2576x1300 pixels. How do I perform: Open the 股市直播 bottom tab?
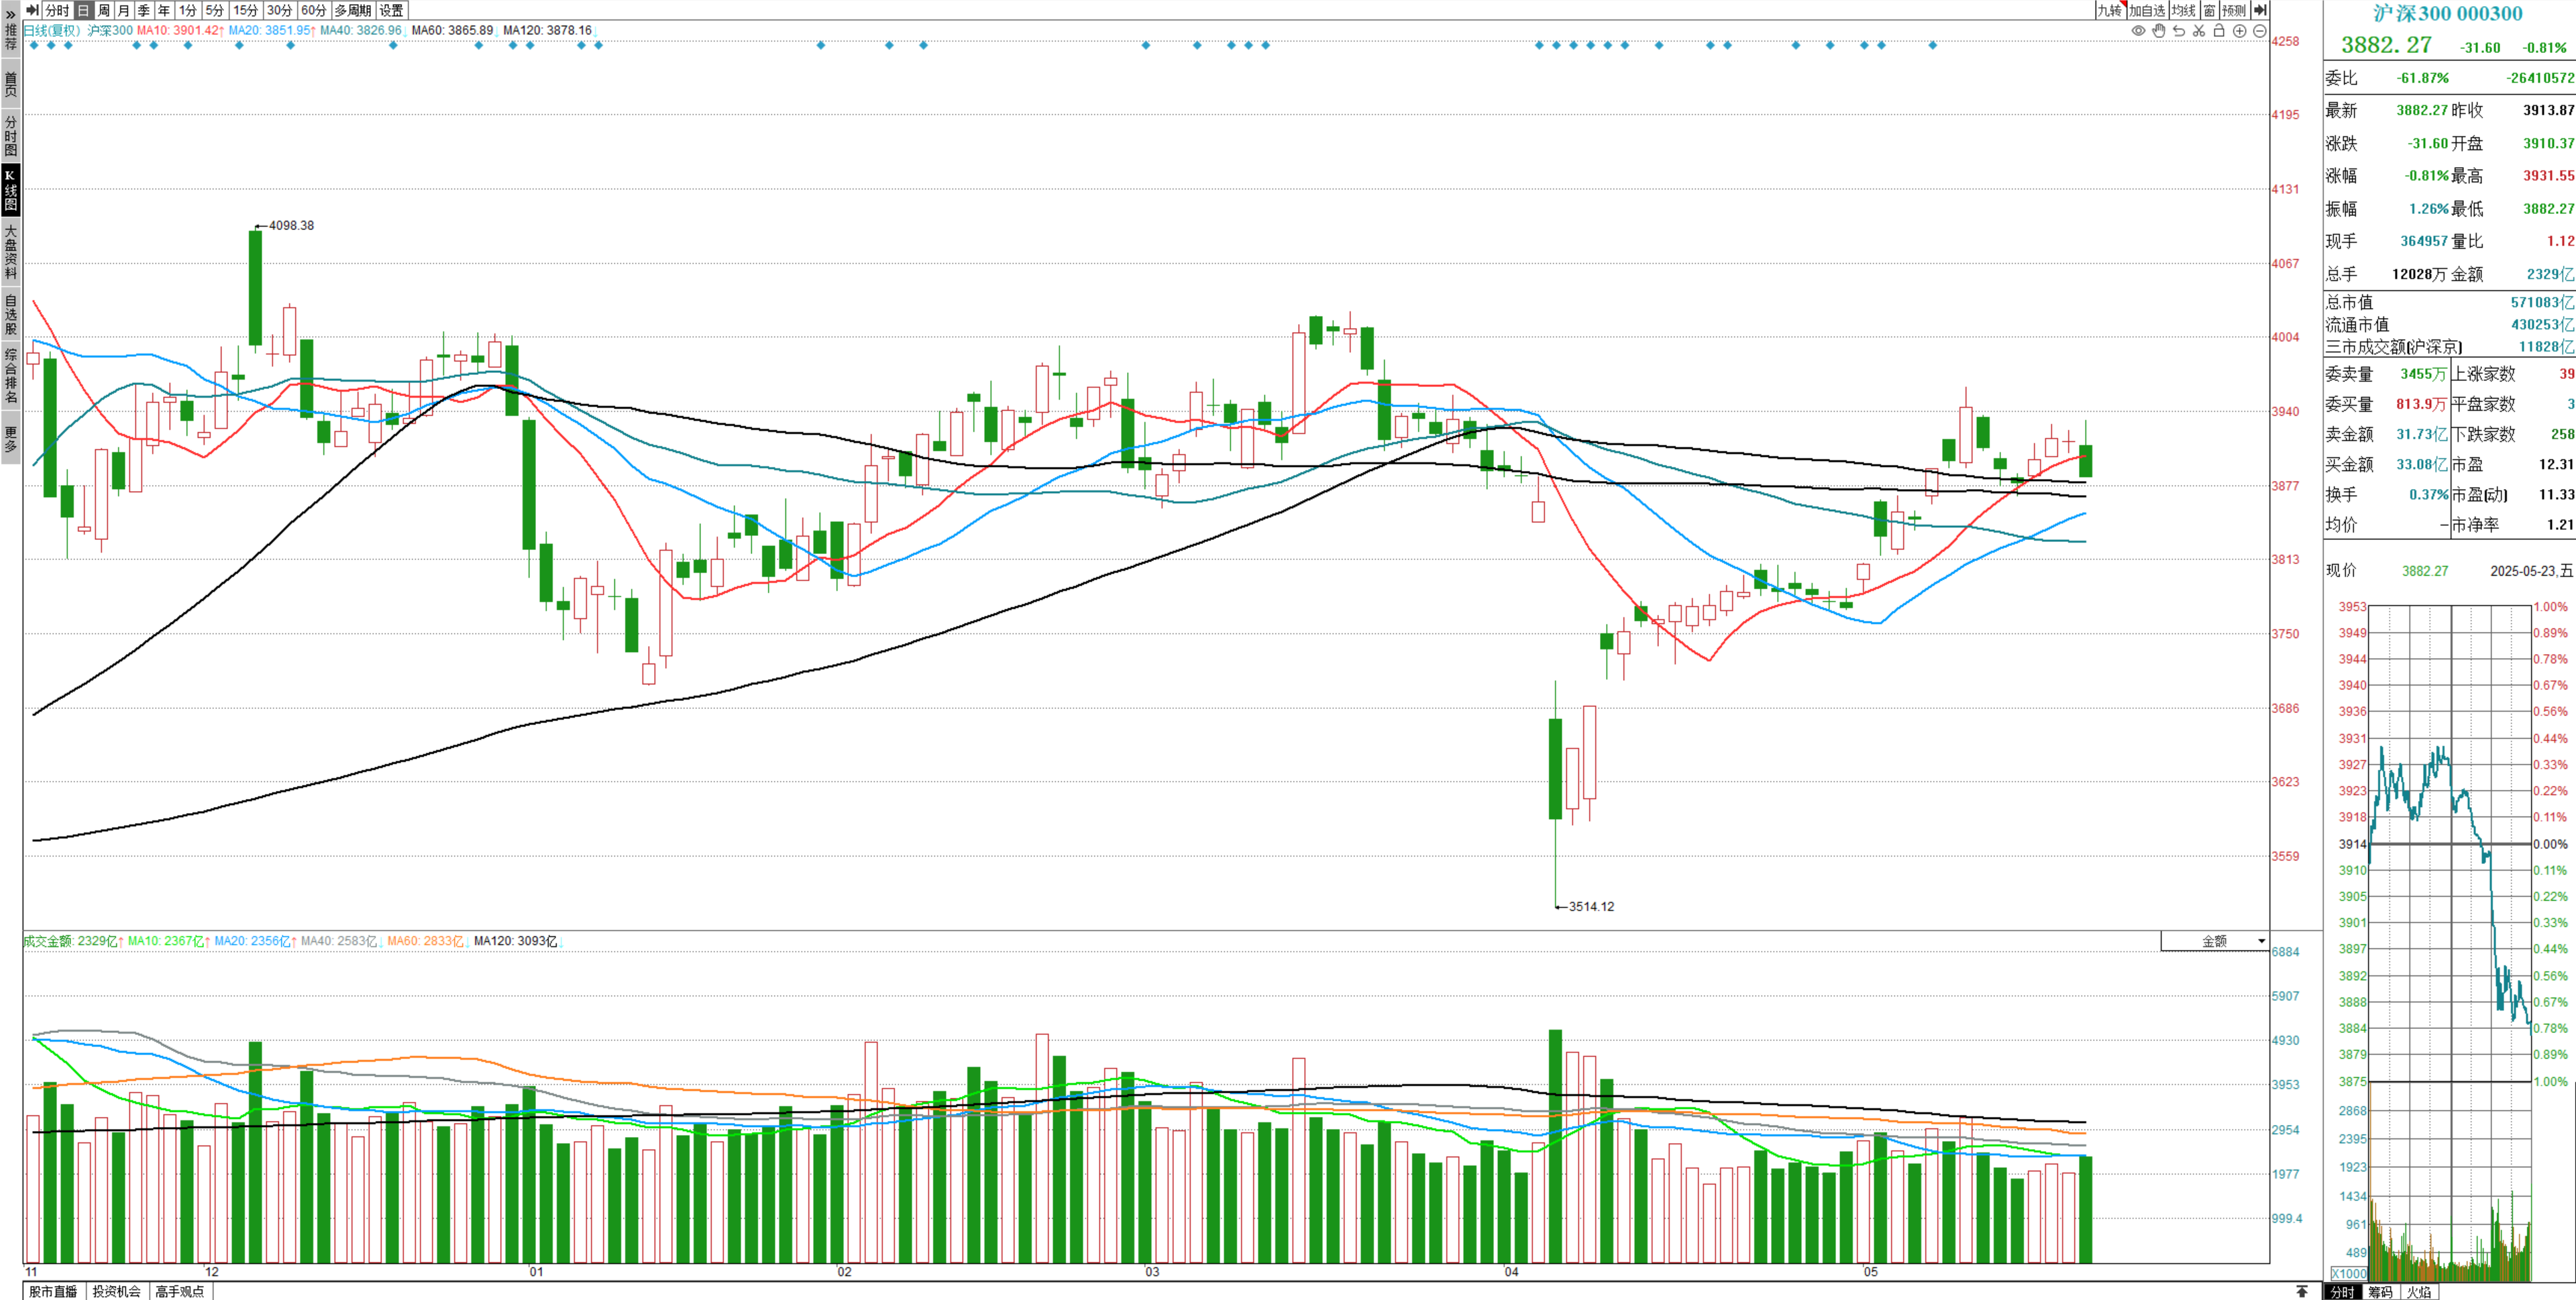point(53,1291)
